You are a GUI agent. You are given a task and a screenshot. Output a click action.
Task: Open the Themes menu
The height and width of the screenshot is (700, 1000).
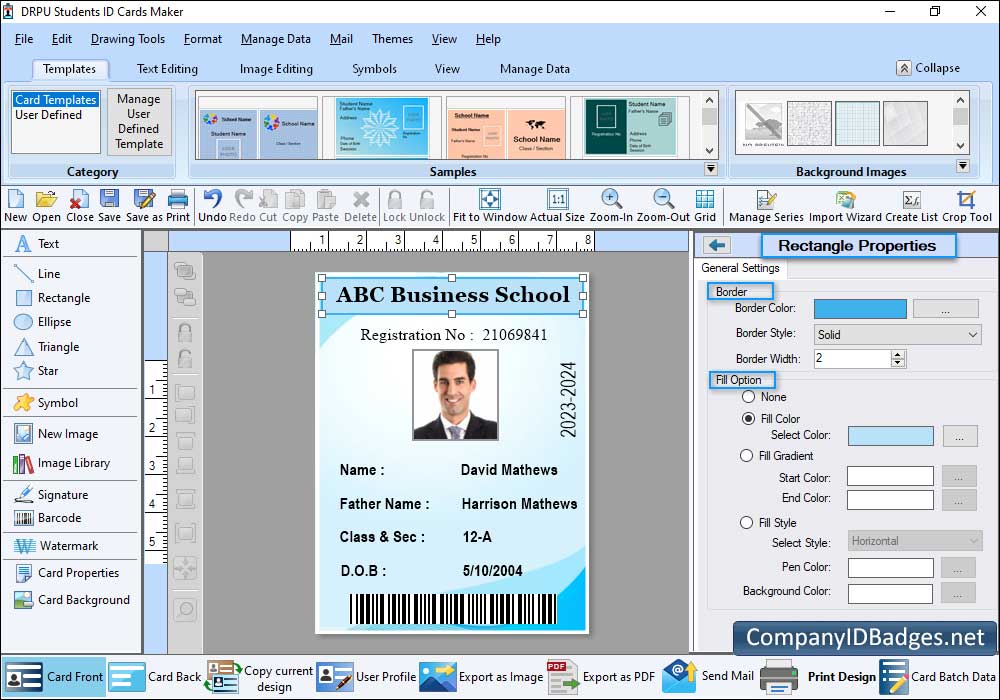392,39
